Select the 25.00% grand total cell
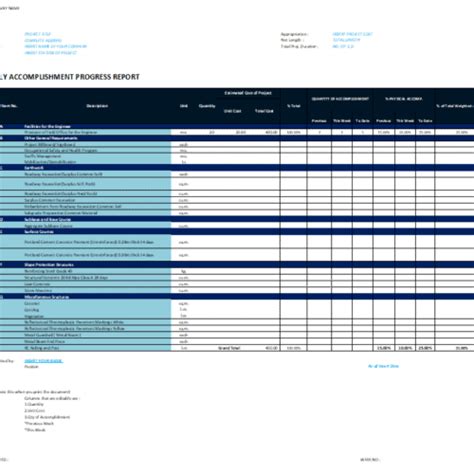The width and height of the screenshot is (474, 474). click(x=425, y=348)
